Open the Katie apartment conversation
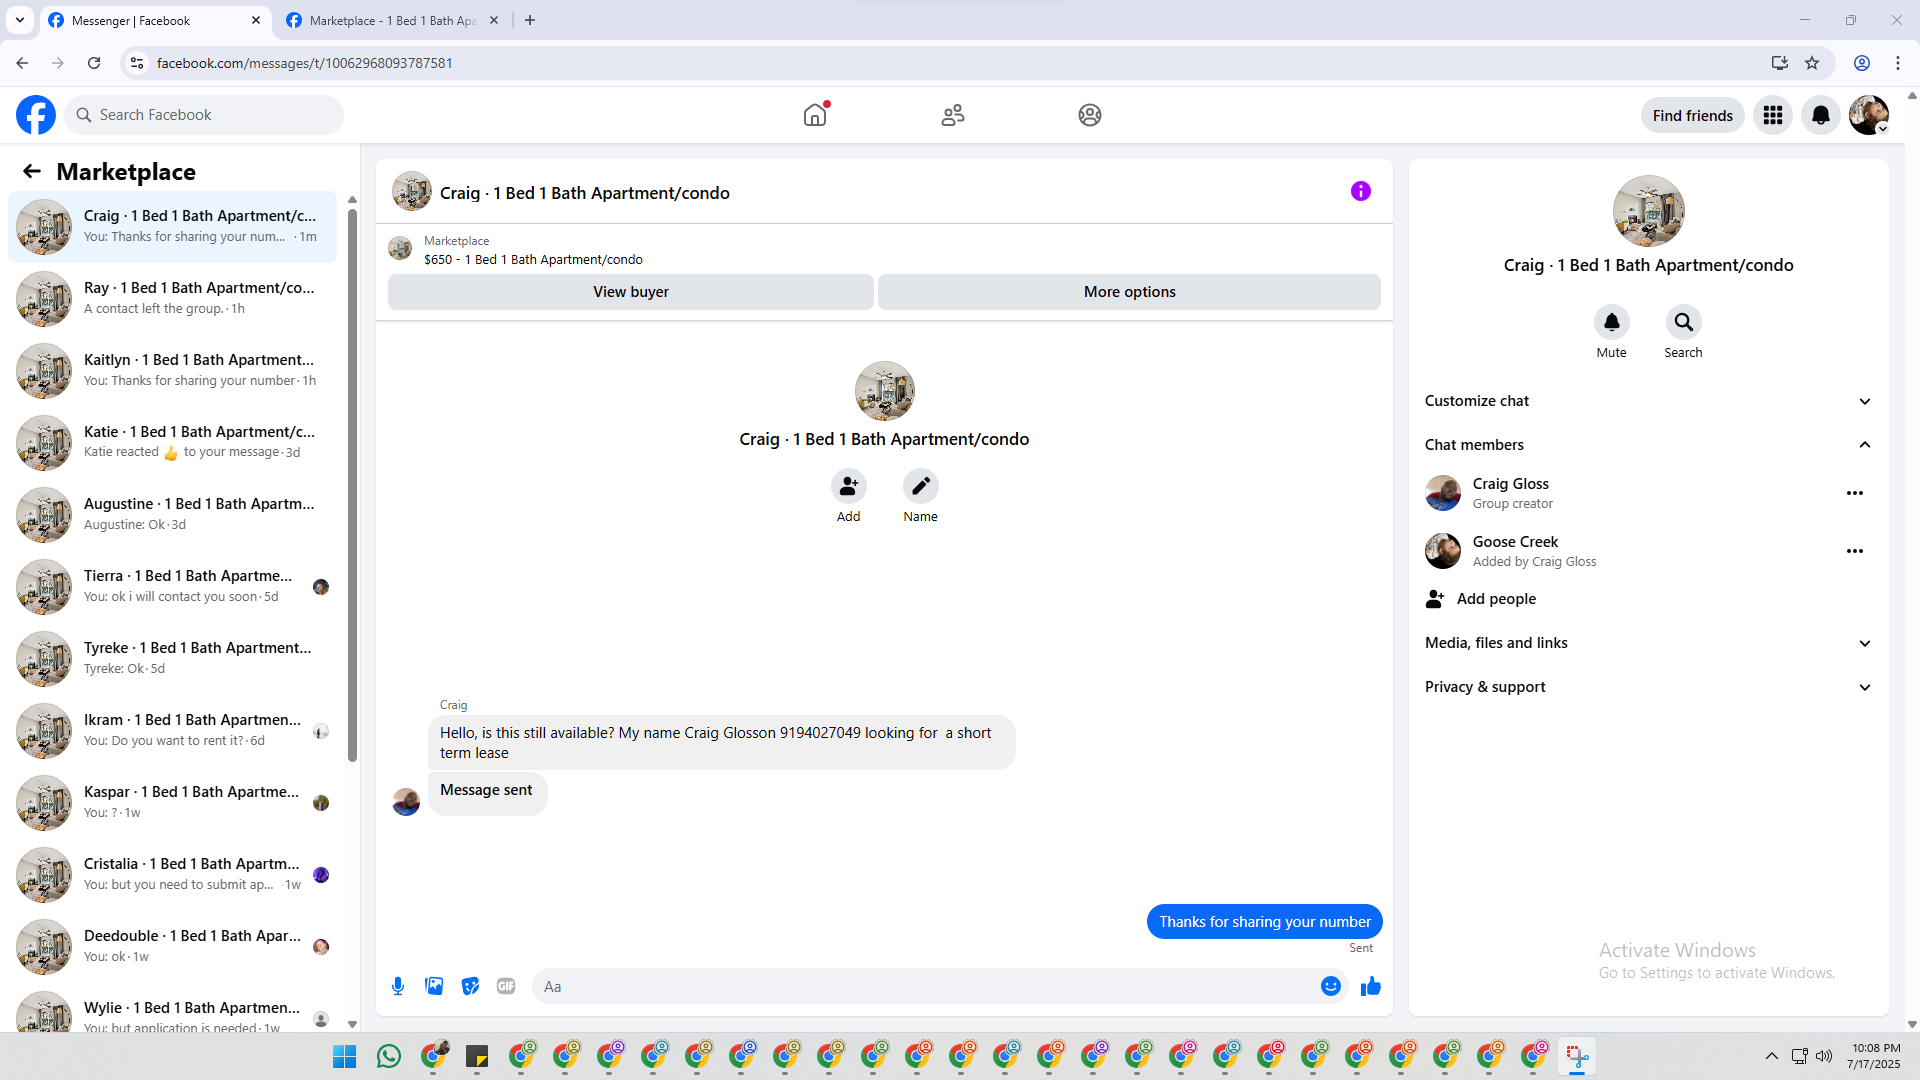 (173, 442)
